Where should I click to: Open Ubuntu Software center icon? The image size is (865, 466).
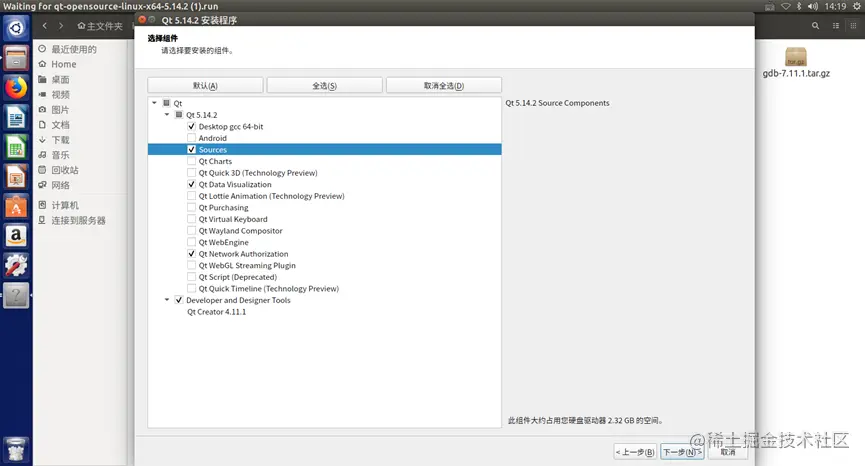click(x=16, y=207)
